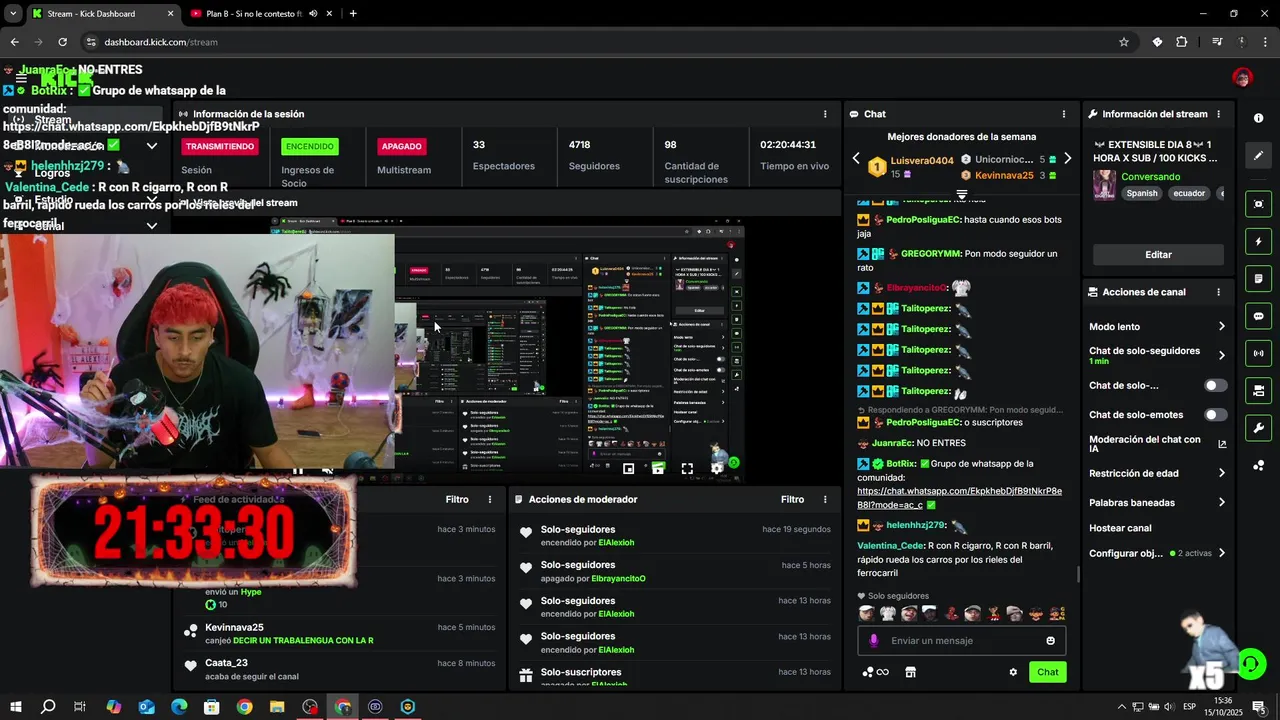
Task: Toggle the camera channel actions widget in the sidebar
Action: 1258,390
